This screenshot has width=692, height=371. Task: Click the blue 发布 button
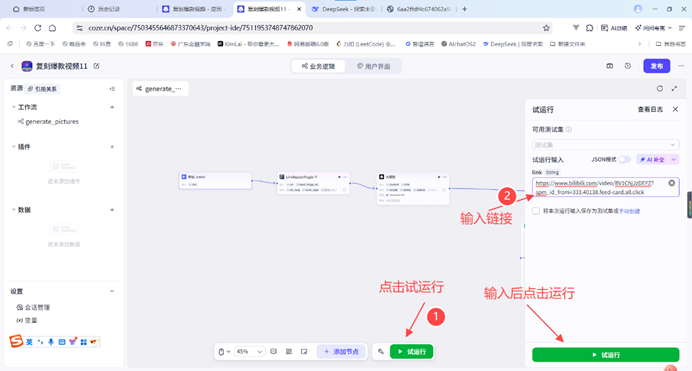657,66
